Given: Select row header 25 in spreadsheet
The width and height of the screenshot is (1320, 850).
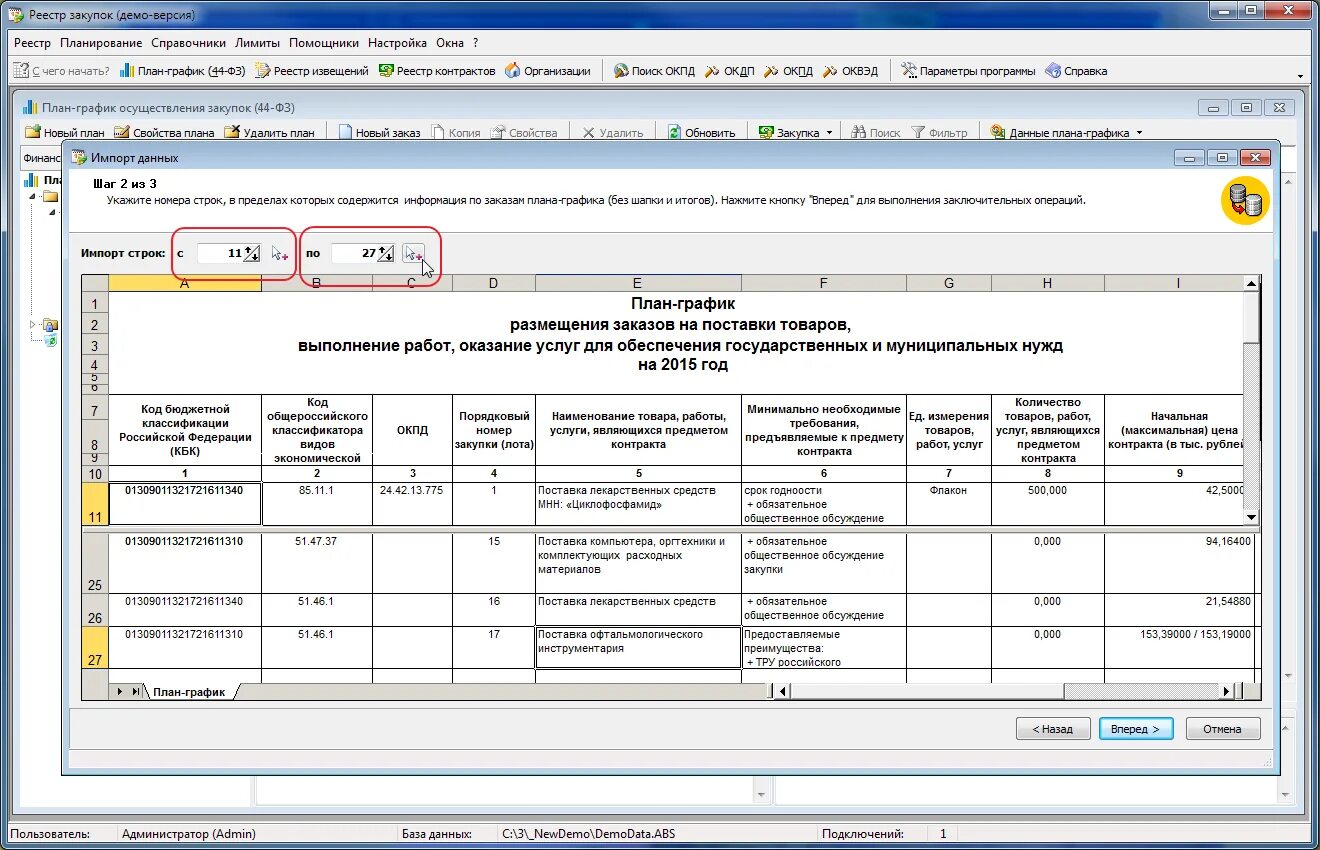Looking at the screenshot, I should [x=95, y=563].
